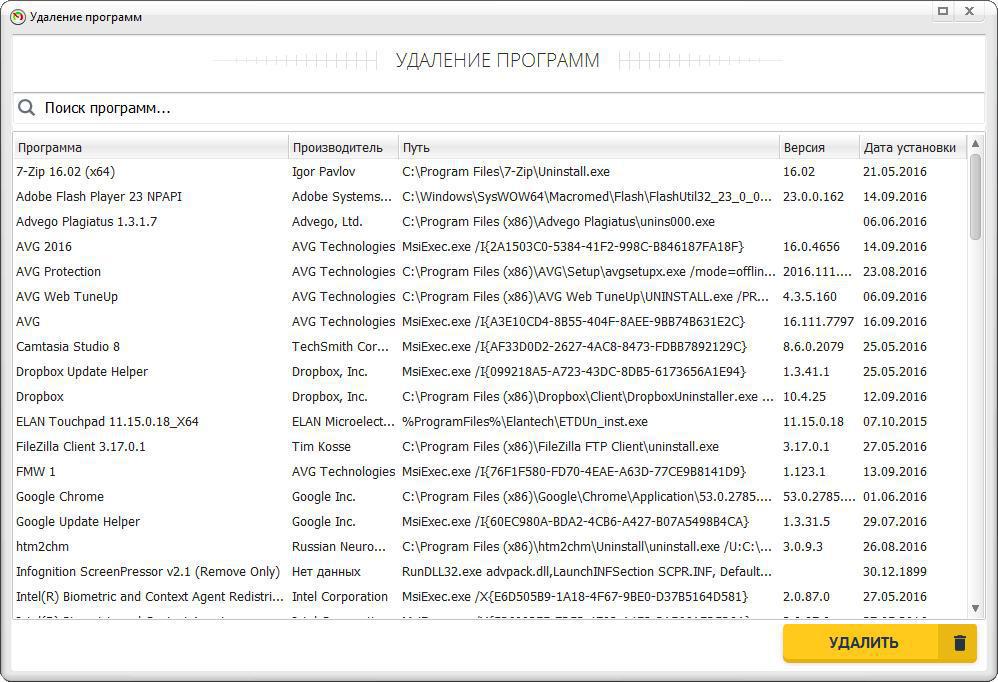998x682 pixels.
Task: Maximize the Удаление программ window
Action: click(943, 11)
